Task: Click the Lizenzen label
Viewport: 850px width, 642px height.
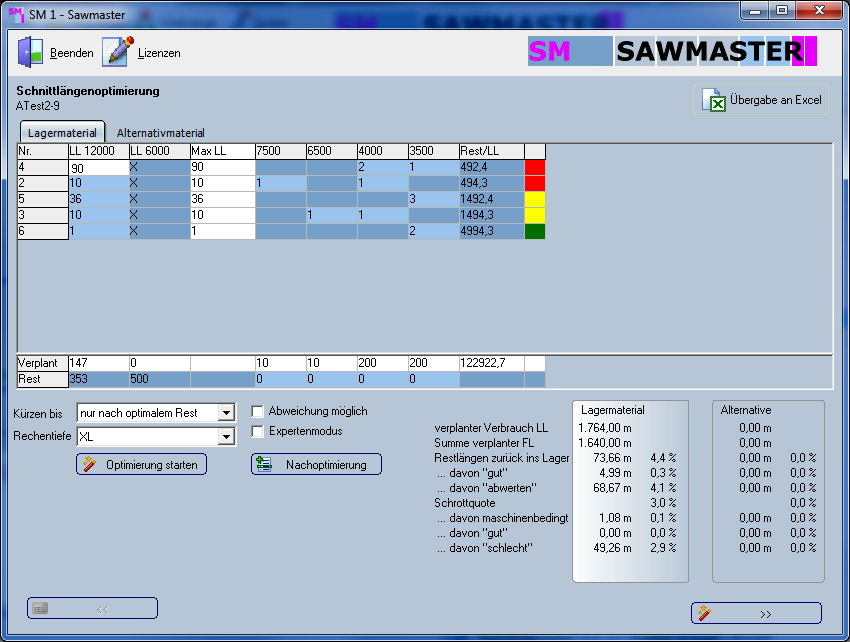Action: pyautogui.click(x=159, y=53)
